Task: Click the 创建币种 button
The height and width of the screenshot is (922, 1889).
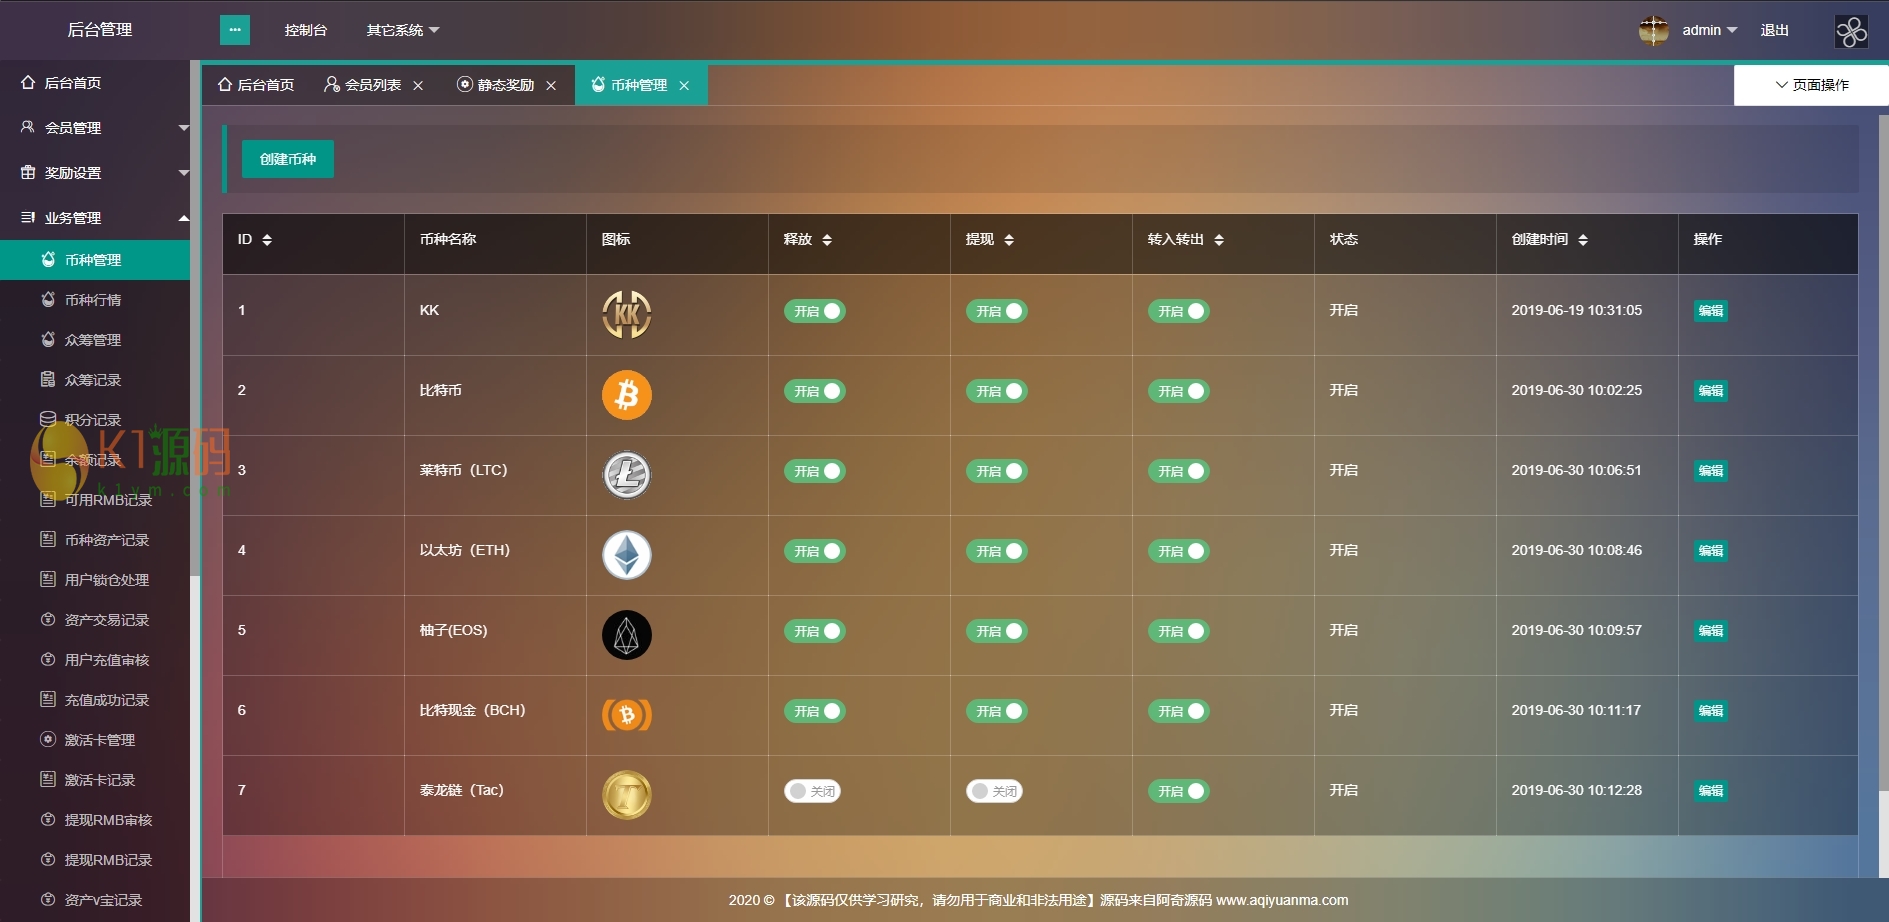Action: 288,159
